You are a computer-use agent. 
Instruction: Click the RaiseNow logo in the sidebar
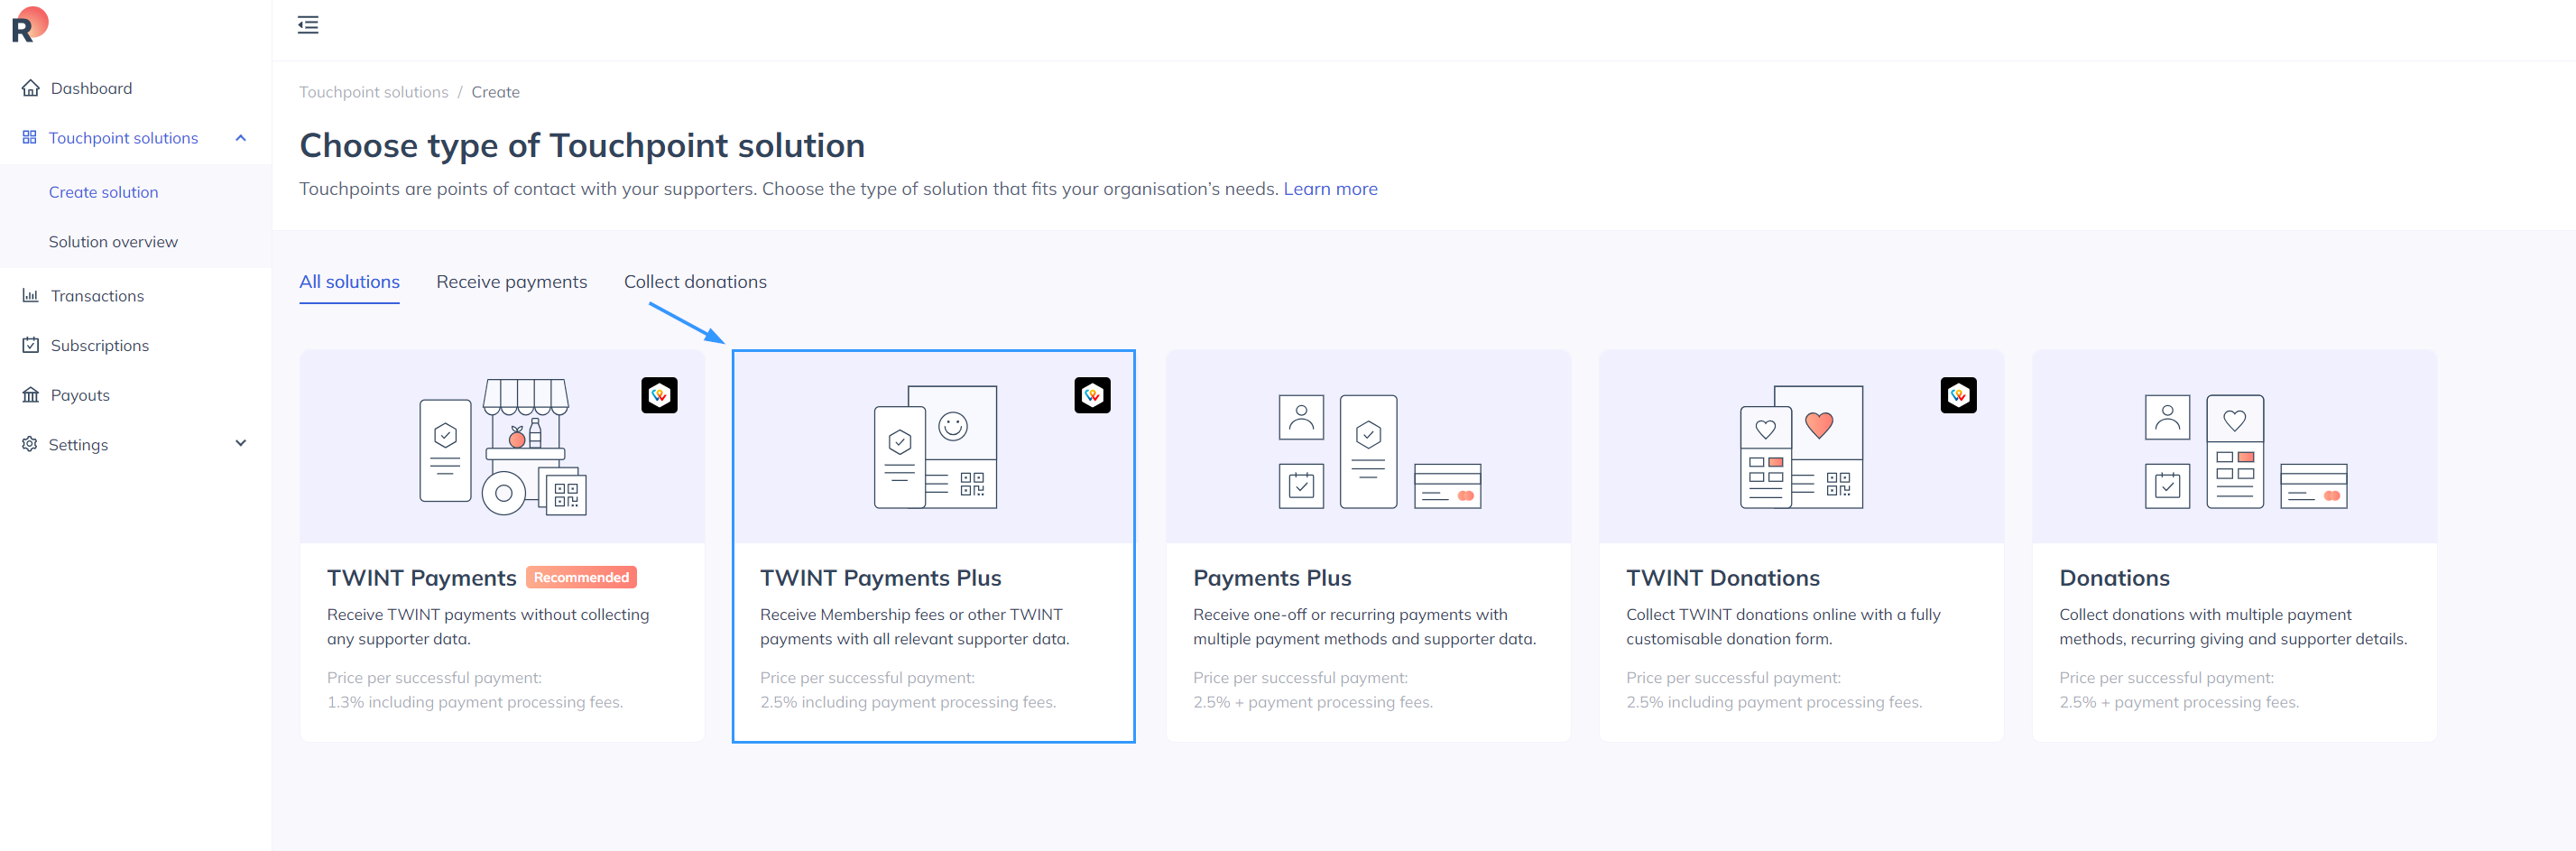(29, 25)
